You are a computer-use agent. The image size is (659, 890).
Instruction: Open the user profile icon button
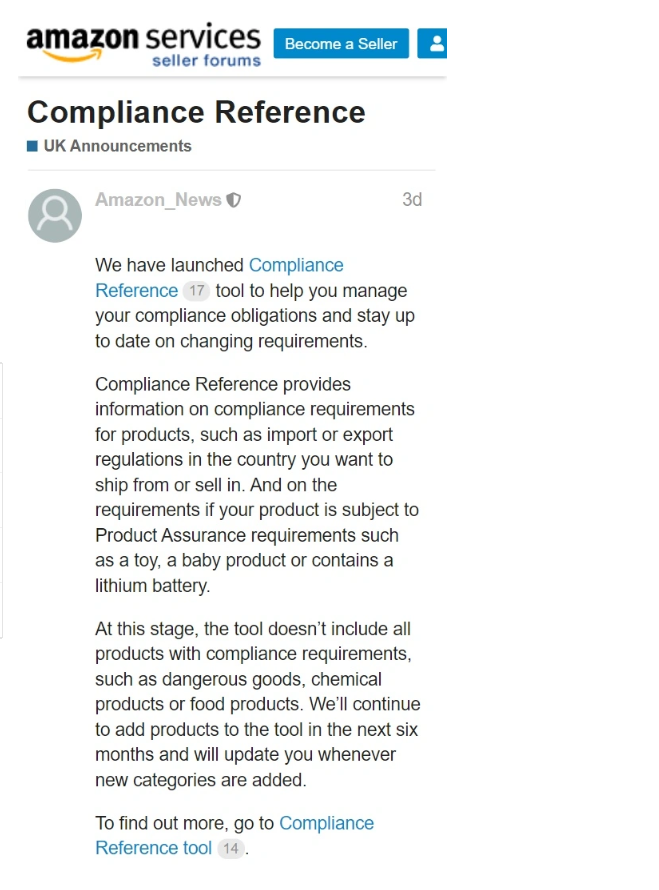pos(433,44)
